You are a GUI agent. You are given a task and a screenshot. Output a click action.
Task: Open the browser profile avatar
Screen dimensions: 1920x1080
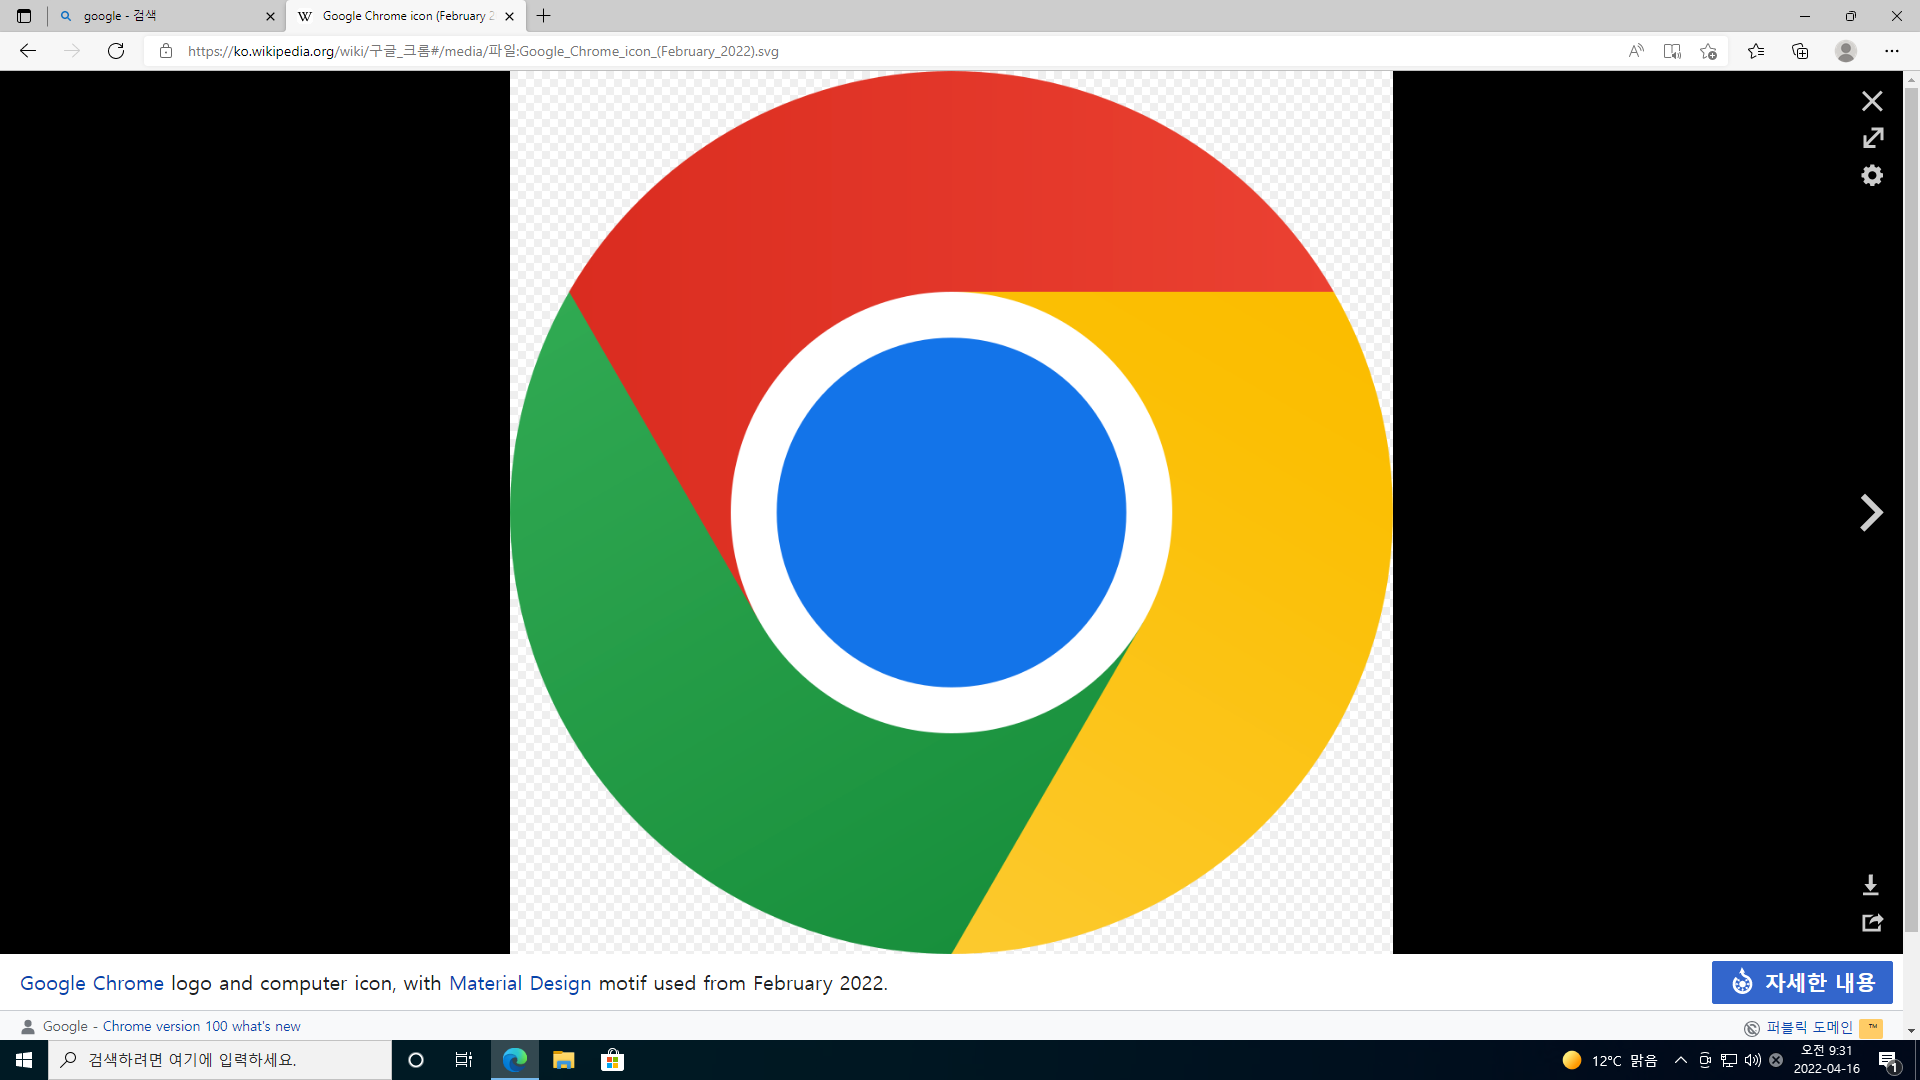pos(1846,51)
